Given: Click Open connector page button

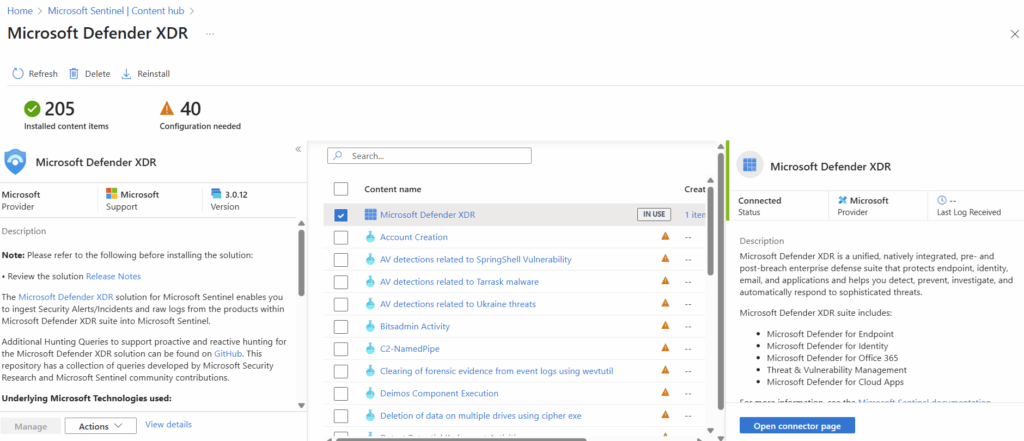Looking at the screenshot, I should click(797, 426).
